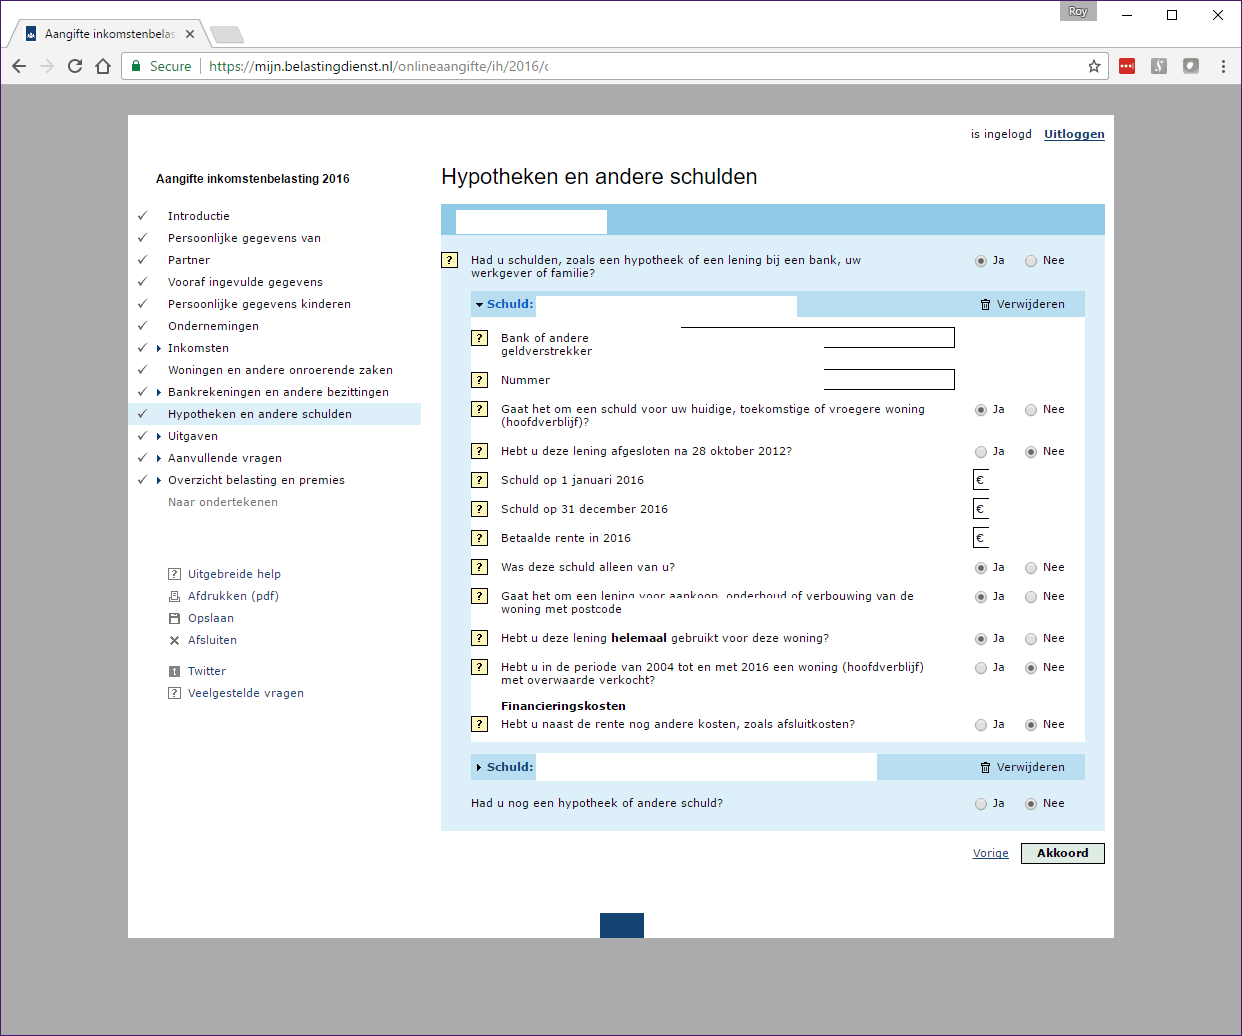Open help for the hoofdverblijf schuld question
Image resolution: width=1242 pixels, height=1036 pixels.
pos(479,409)
